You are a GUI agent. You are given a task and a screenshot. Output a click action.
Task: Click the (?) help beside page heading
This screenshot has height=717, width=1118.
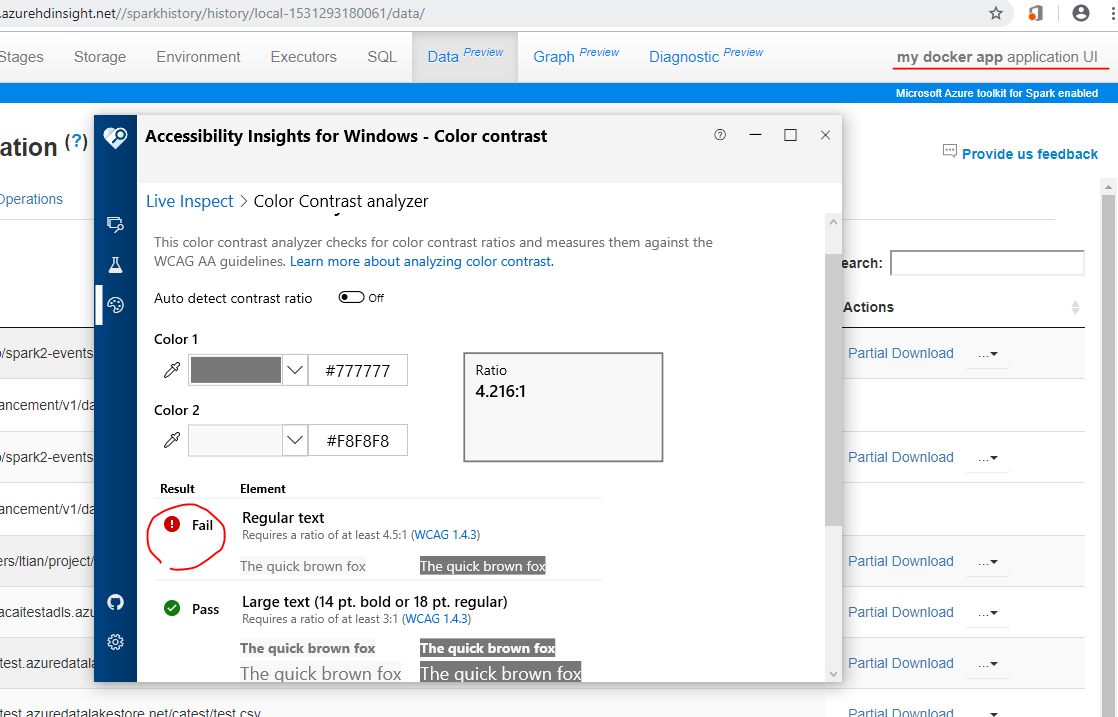[x=76, y=141]
